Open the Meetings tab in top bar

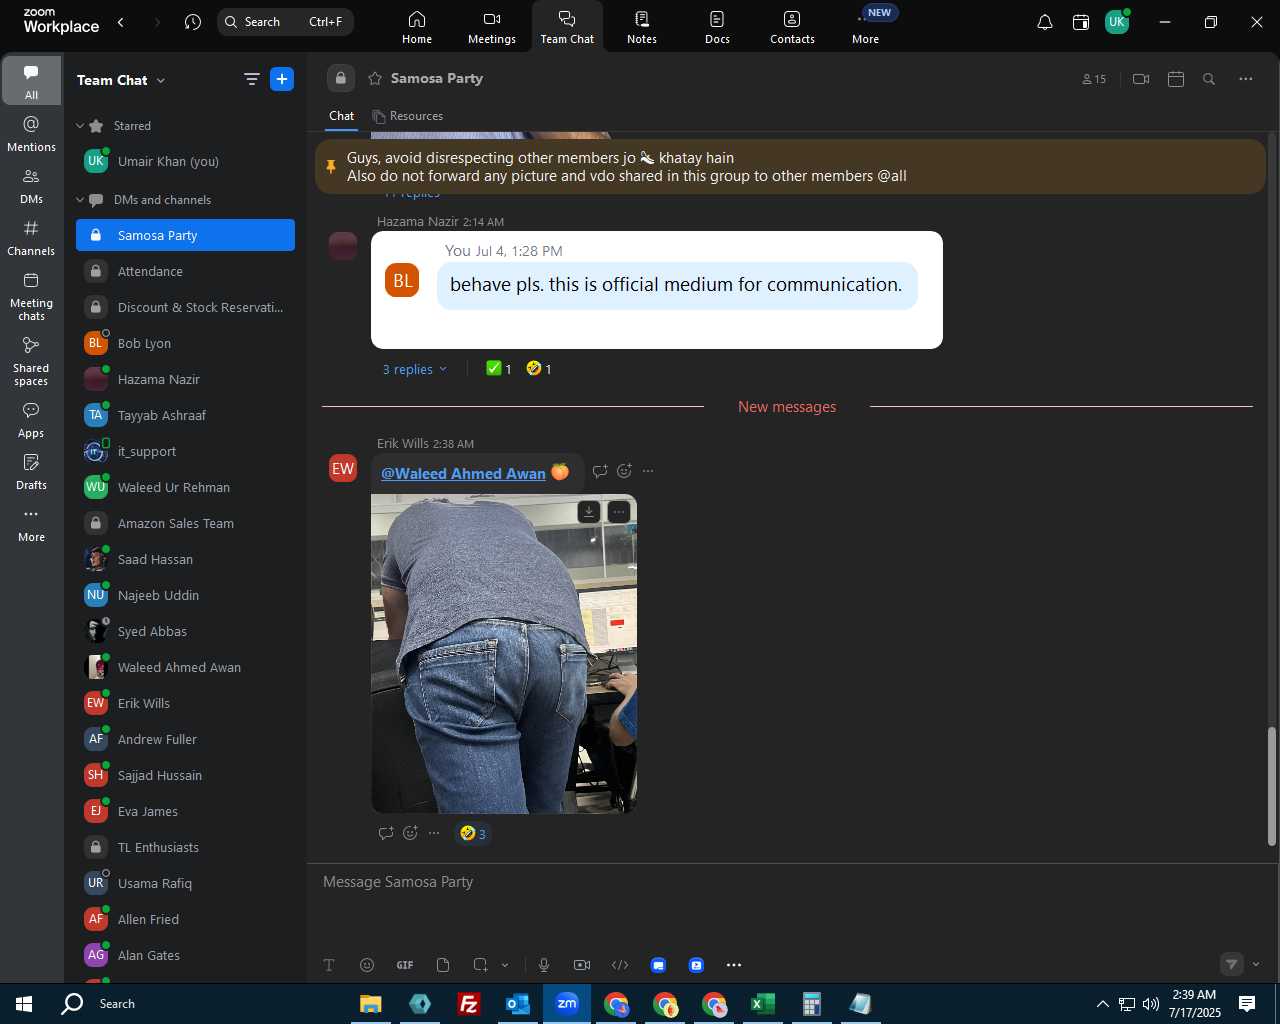492,27
